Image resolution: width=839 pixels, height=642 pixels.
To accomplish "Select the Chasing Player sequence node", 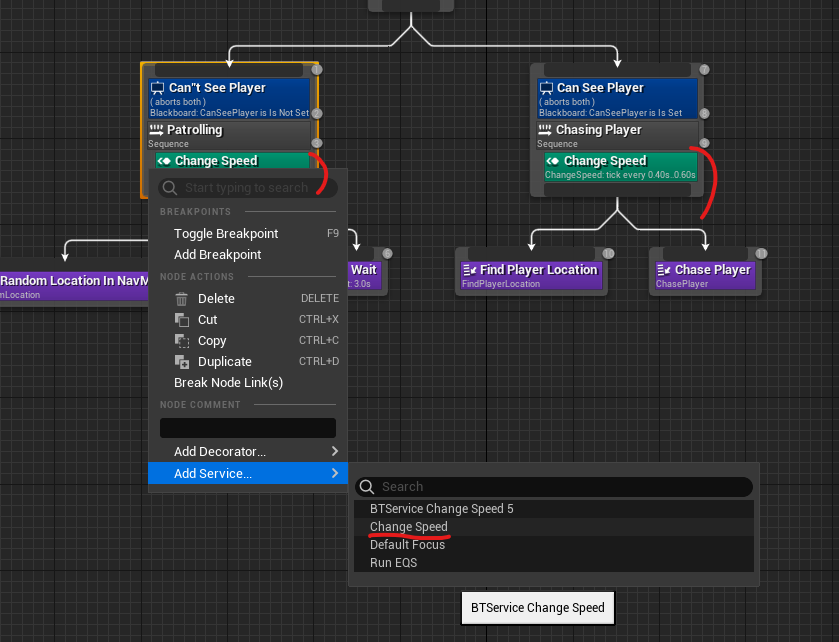I will pyautogui.click(x=618, y=135).
